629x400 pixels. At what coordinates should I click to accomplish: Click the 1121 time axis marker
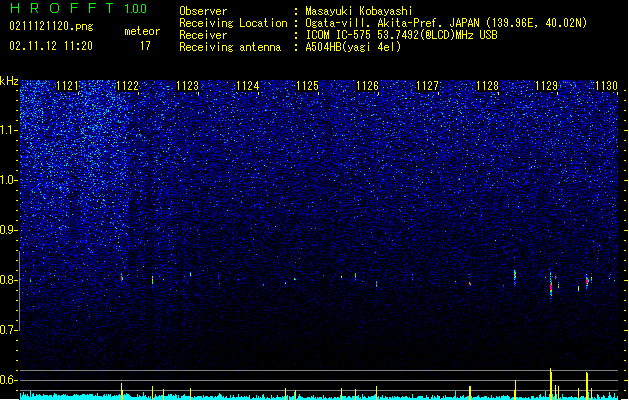[x=67, y=86]
